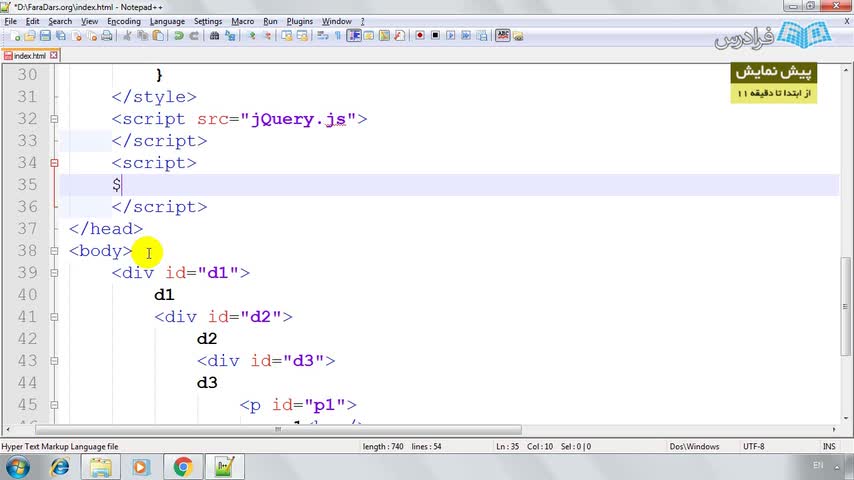The image size is (854, 480).
Task: Undo the last edit with green arrow
Action: 178,36
